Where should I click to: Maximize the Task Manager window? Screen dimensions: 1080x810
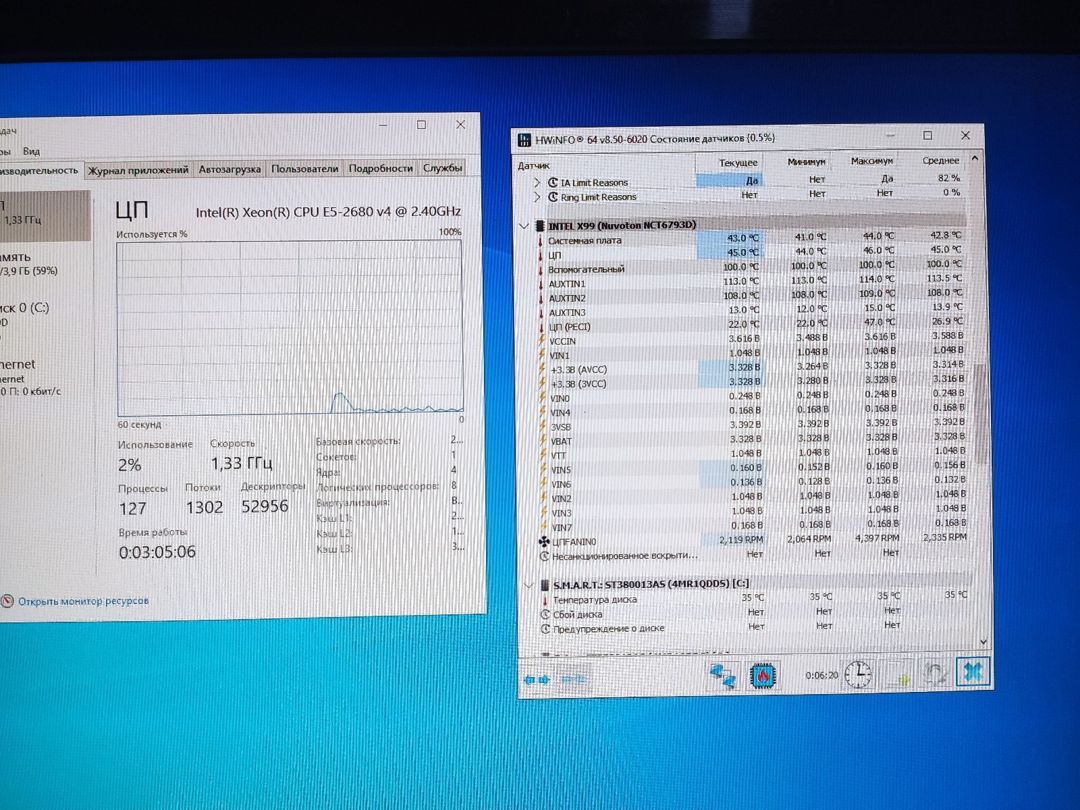421,125
